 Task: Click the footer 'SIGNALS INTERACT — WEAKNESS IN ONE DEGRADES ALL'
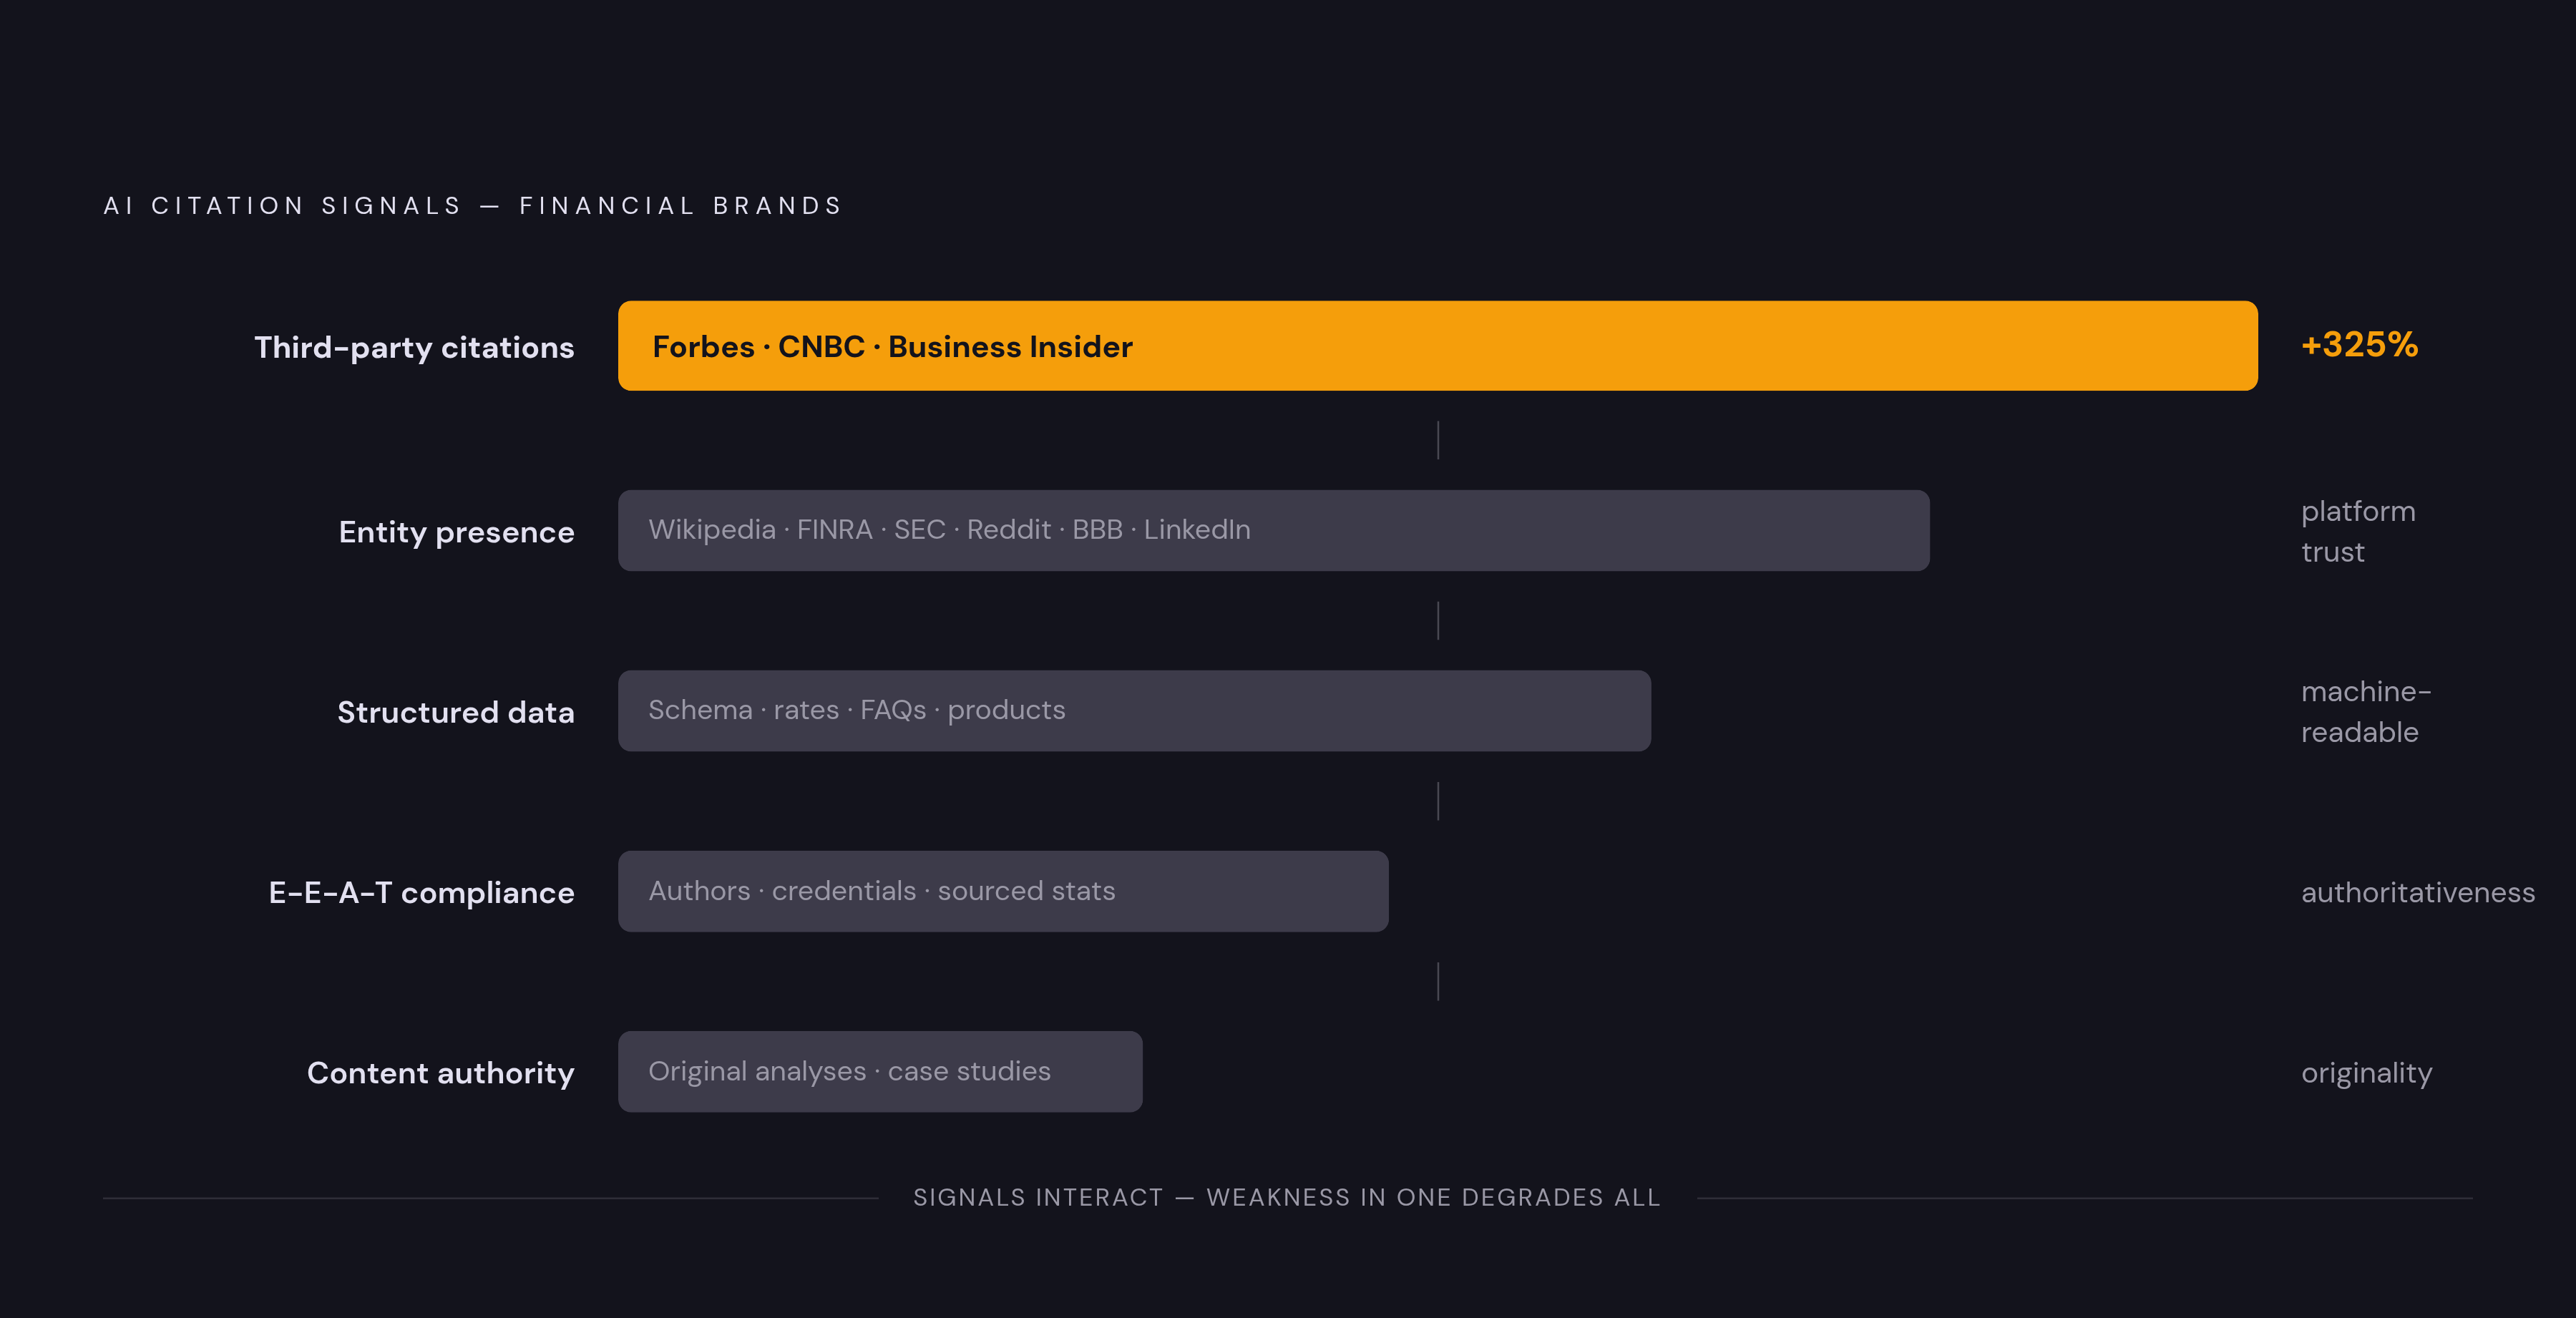click(x=1287, y=1197)
